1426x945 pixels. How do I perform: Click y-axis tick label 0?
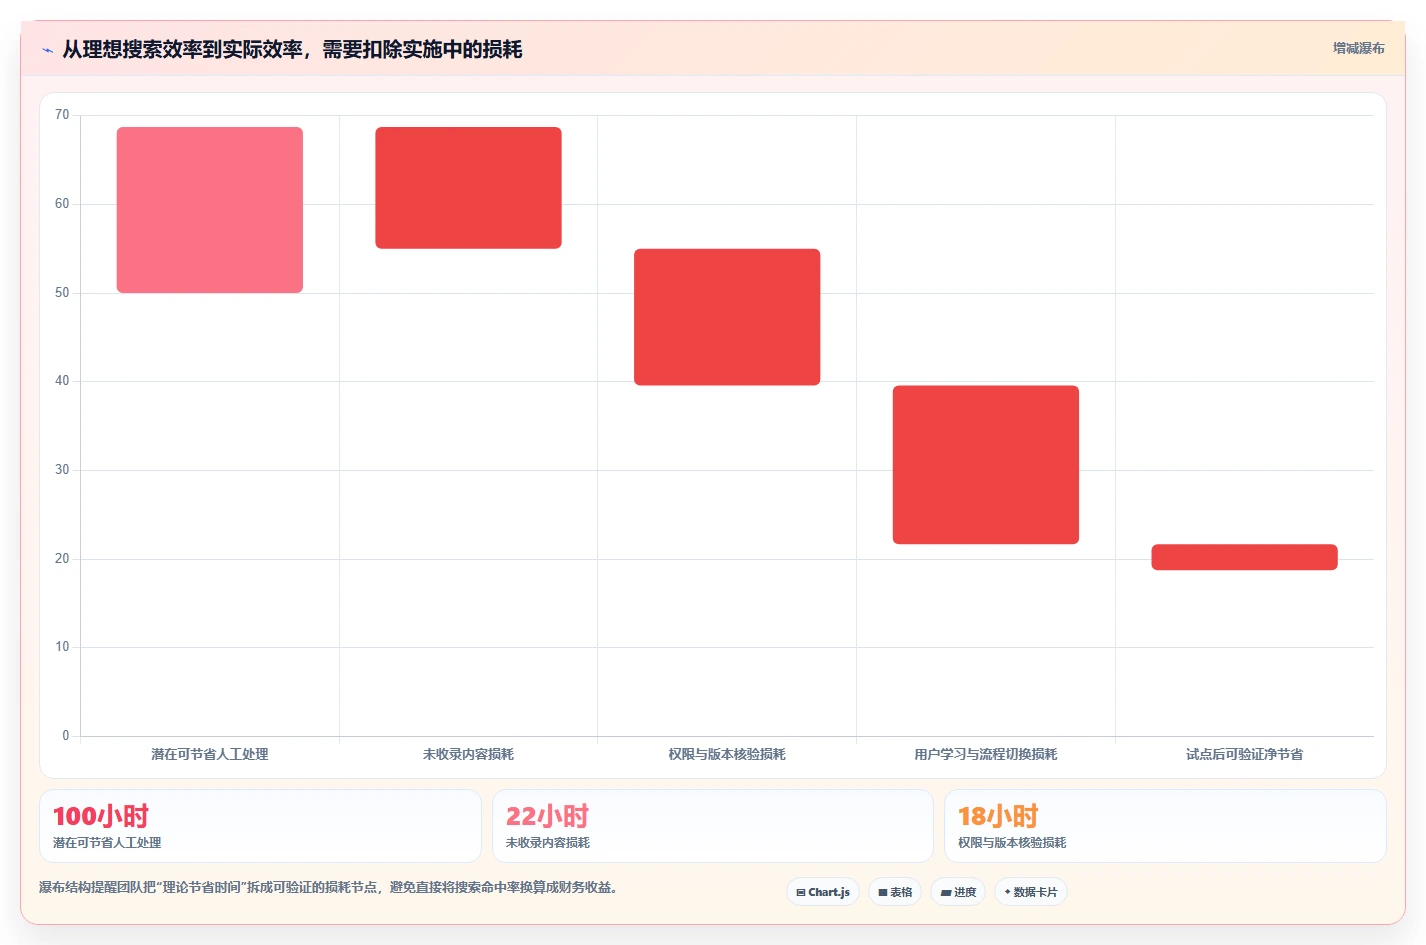[x=66, y=736]
